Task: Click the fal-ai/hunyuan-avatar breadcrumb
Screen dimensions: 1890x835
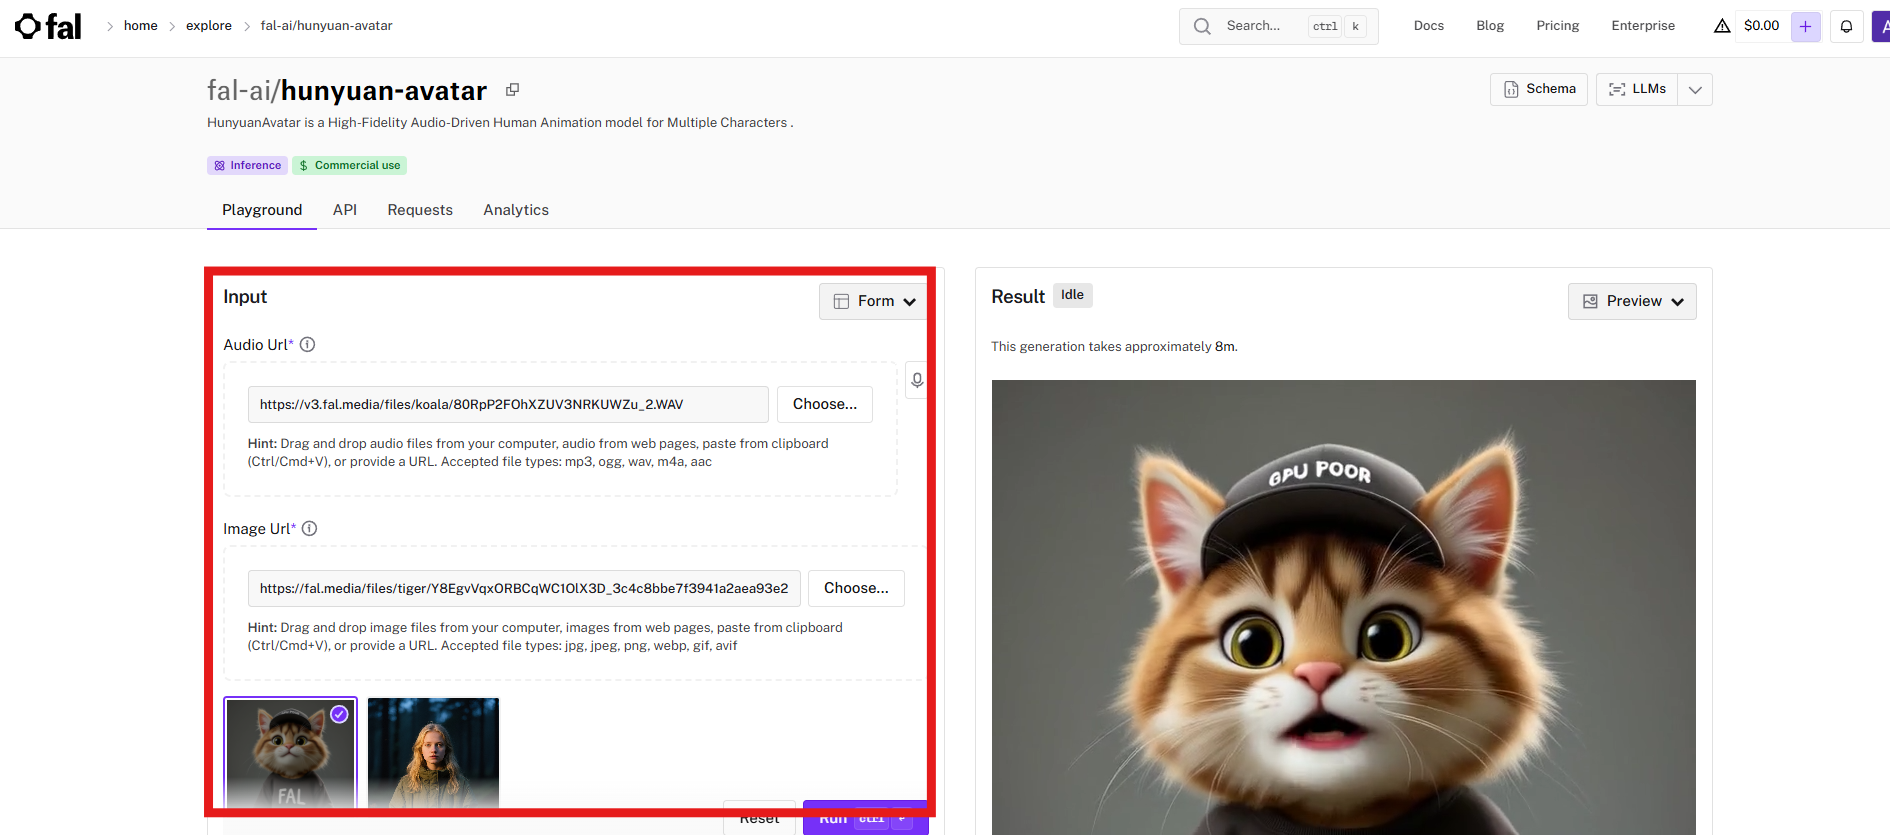Action: click(327, 26)
